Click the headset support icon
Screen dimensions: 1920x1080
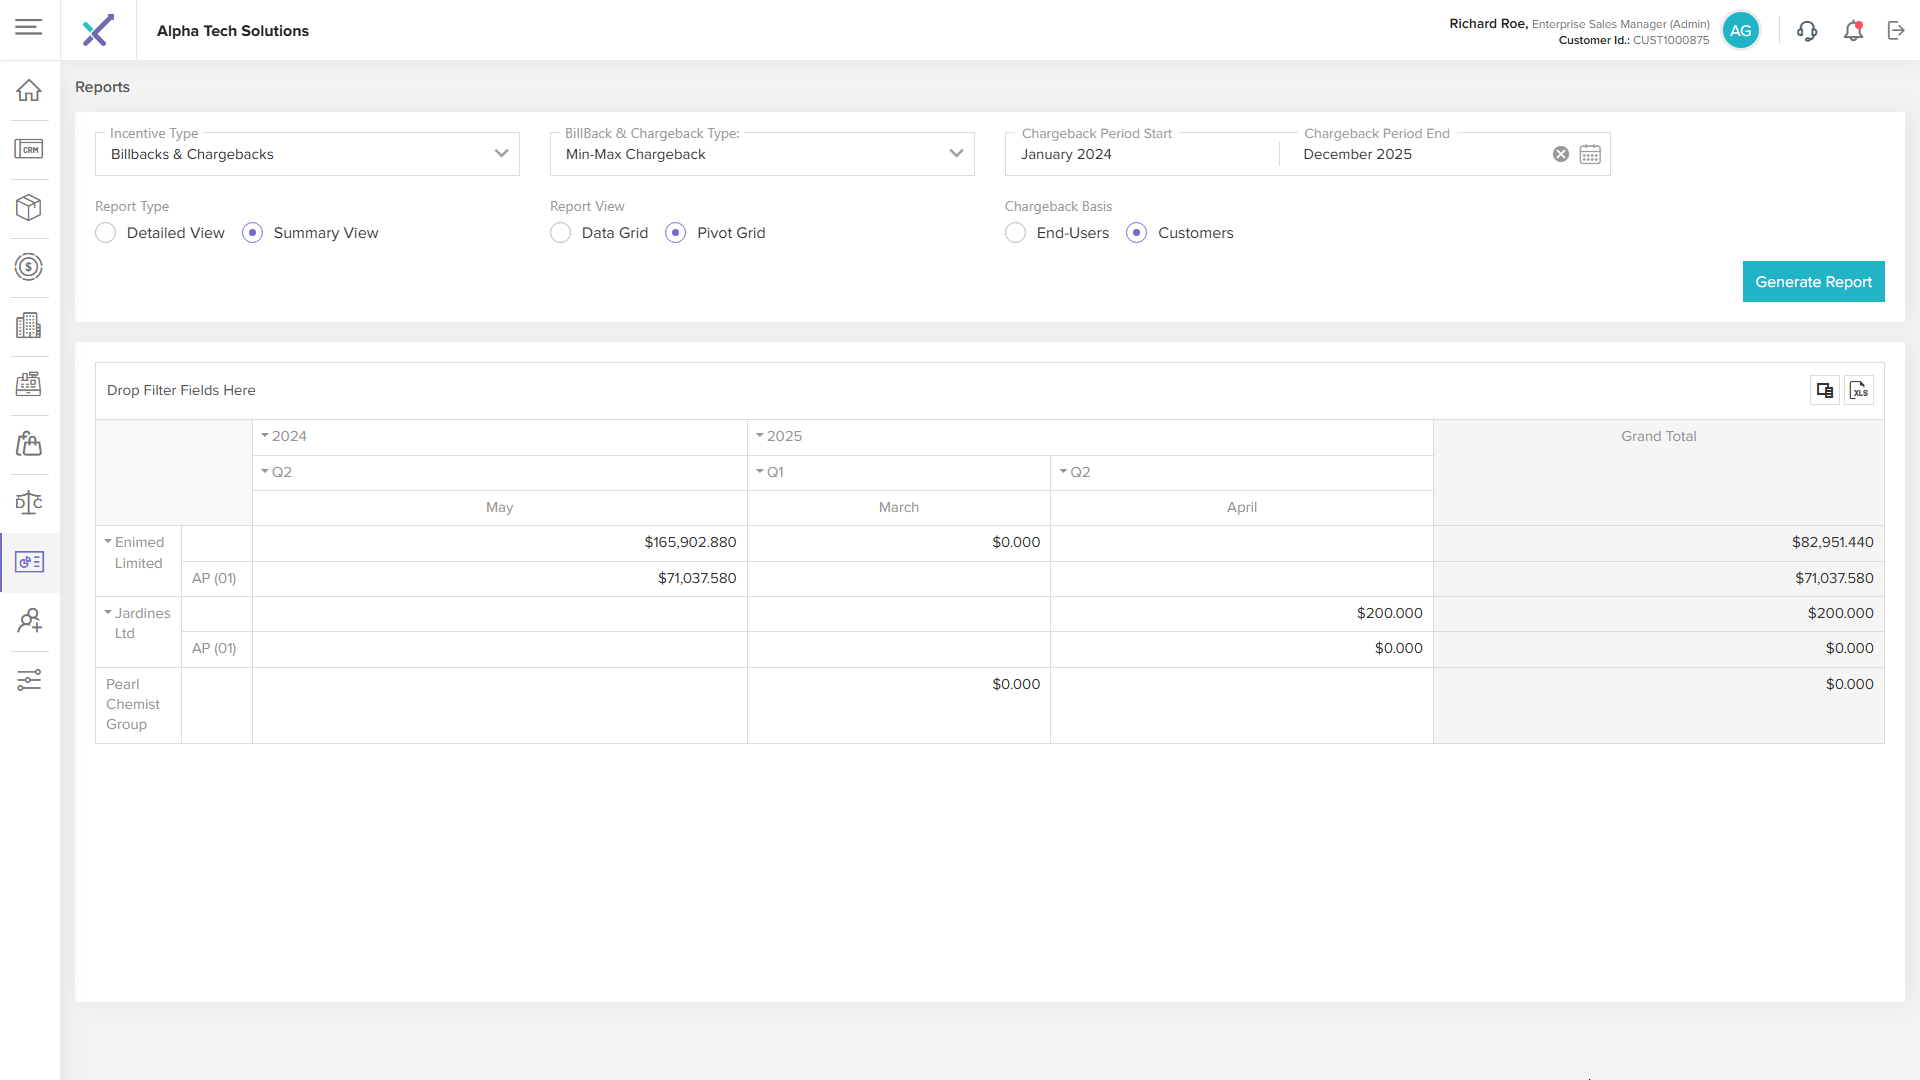[x=1807, y=31]
